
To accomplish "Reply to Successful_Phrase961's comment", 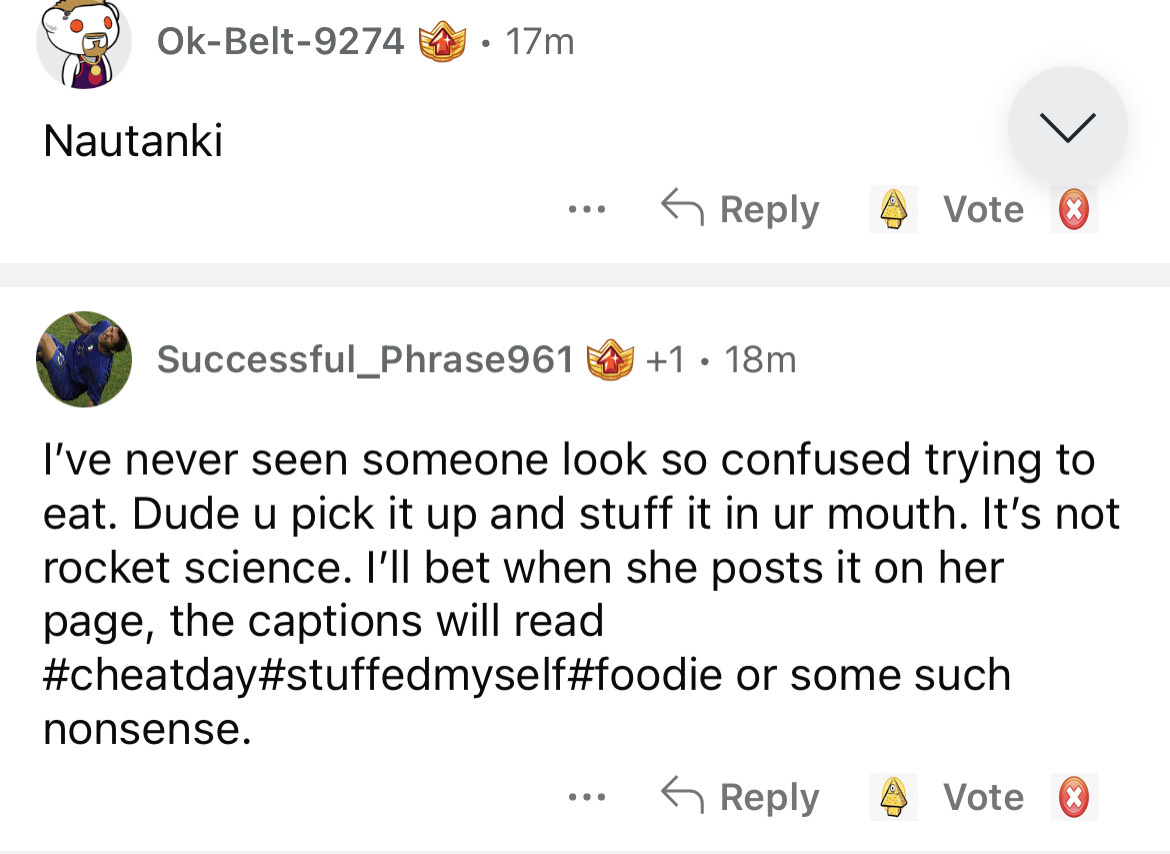I will (741, 797).
